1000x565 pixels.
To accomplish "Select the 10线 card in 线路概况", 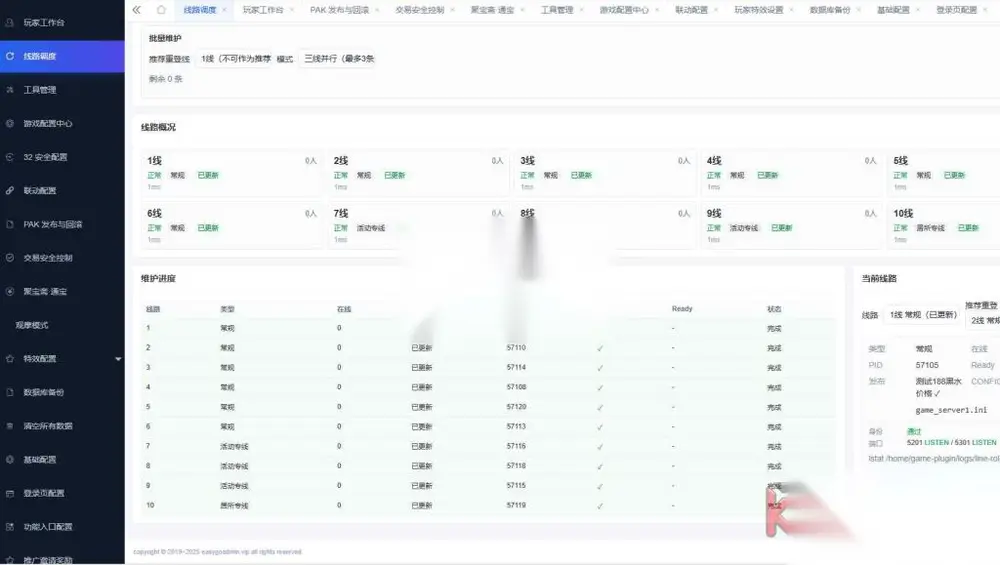I will point(944,226).
